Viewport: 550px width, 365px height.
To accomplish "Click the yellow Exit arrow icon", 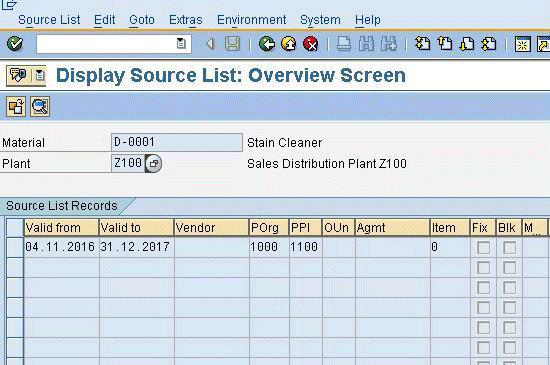I will 289,44.
